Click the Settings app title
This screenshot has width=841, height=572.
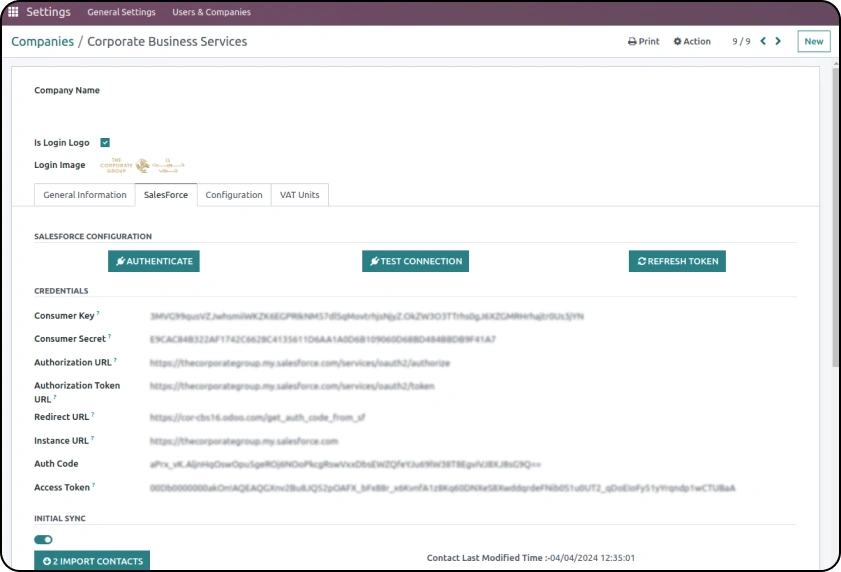(48, 12)
